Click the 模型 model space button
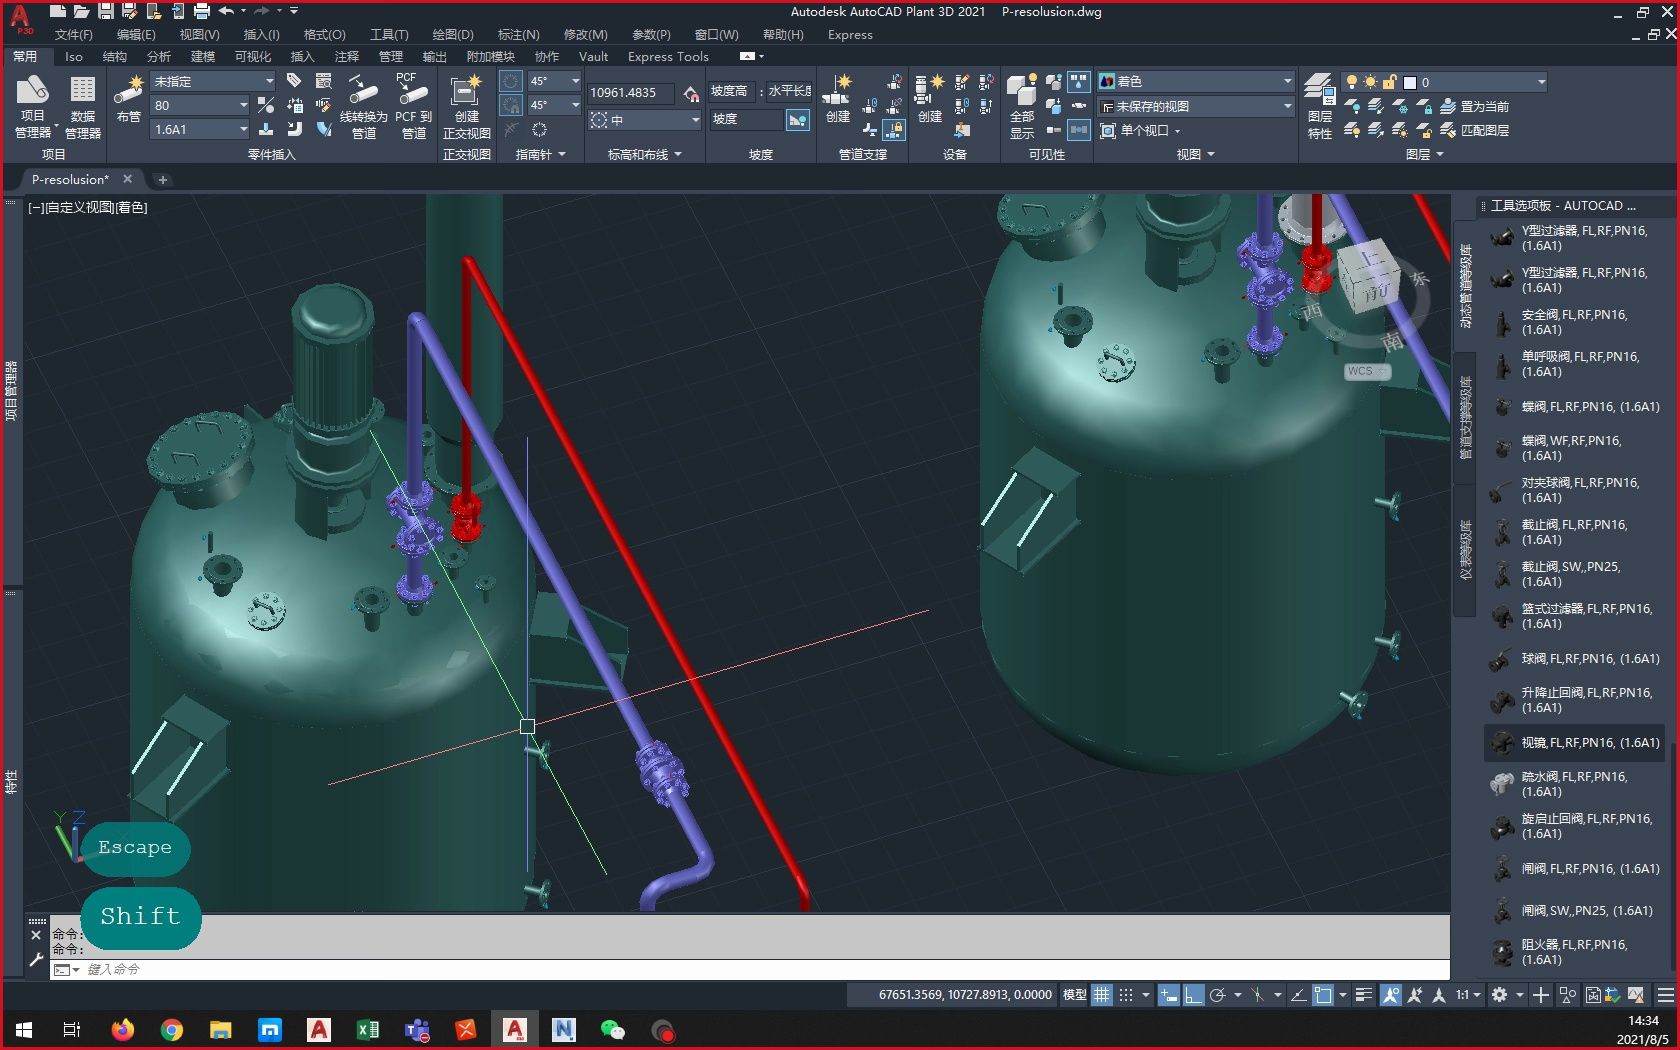 (1074, 995)
